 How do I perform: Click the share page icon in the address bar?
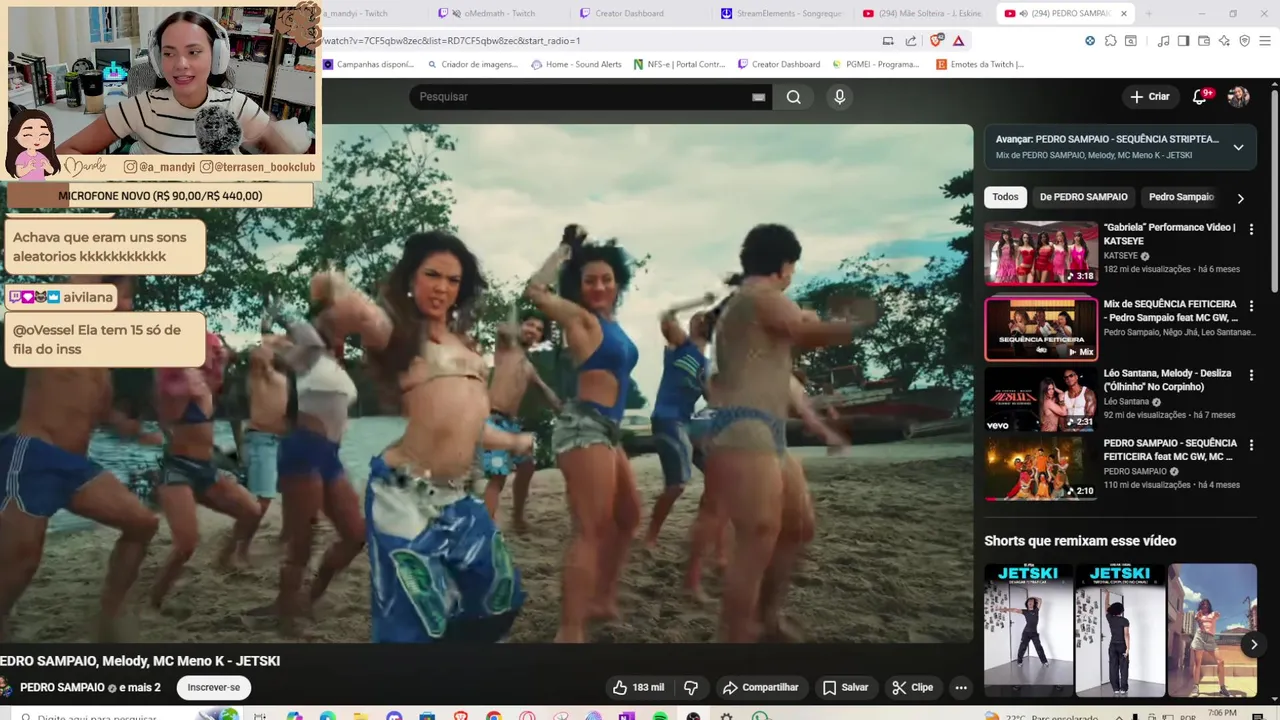(x=911, y=41)
